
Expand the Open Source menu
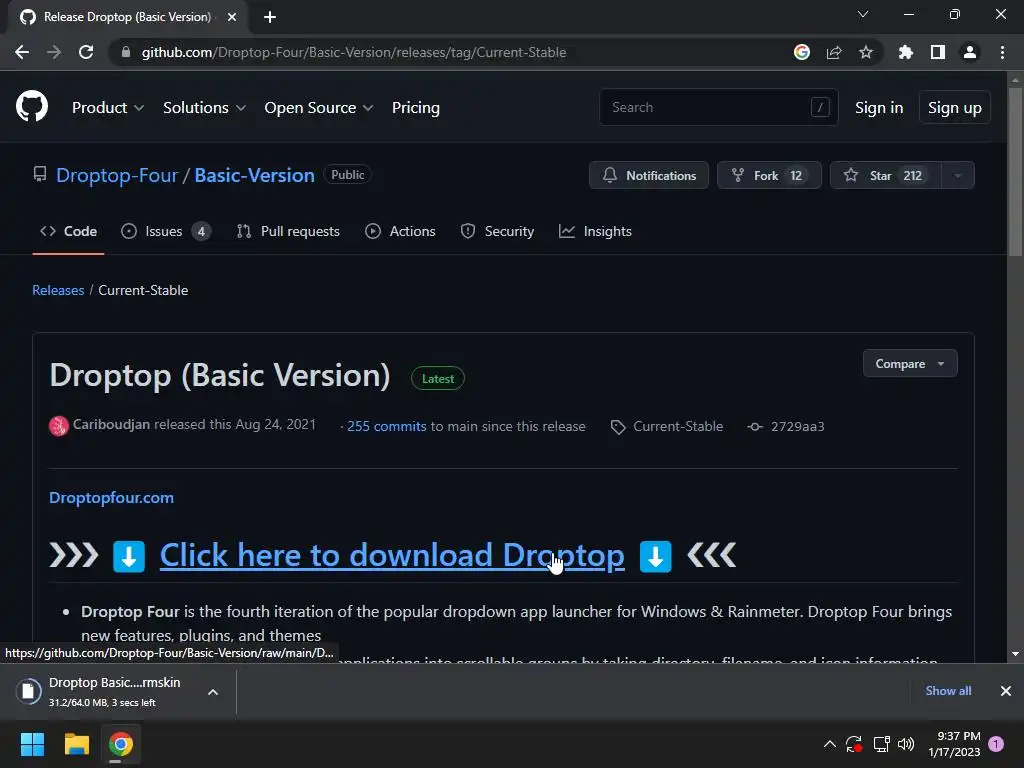pos(319,107)
